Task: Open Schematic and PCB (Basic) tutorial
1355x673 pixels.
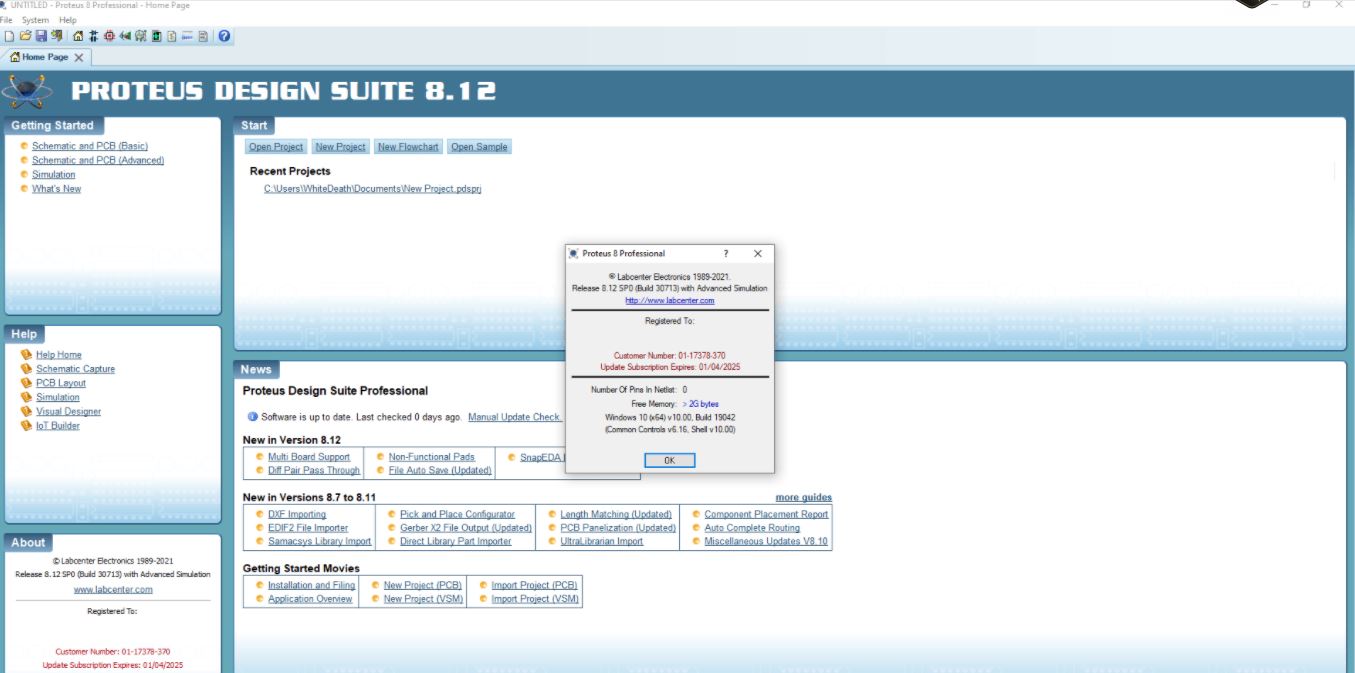Action: [x=89, y=146]
